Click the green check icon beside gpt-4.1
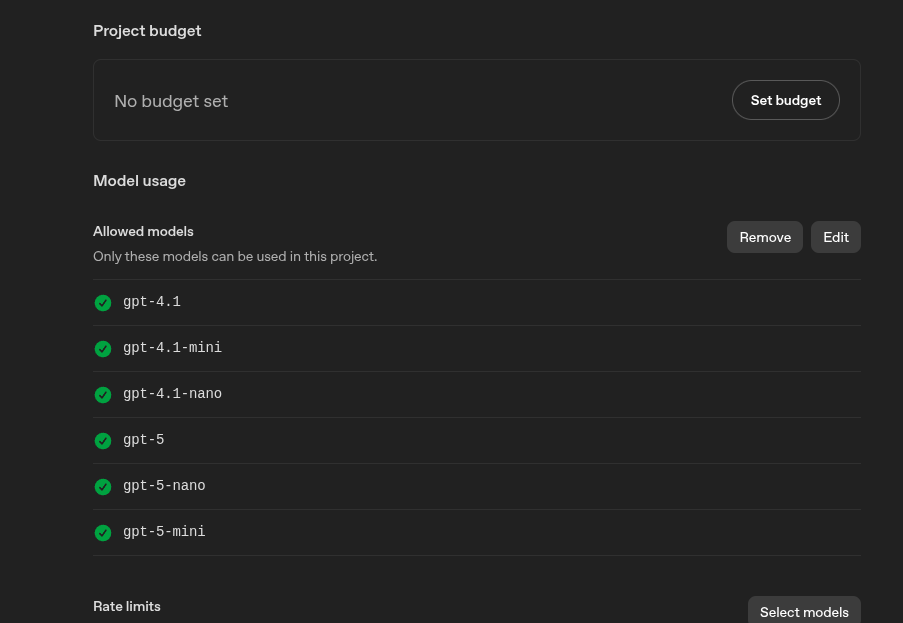This screenshot has height=623, width=903. tap(103, 302)
